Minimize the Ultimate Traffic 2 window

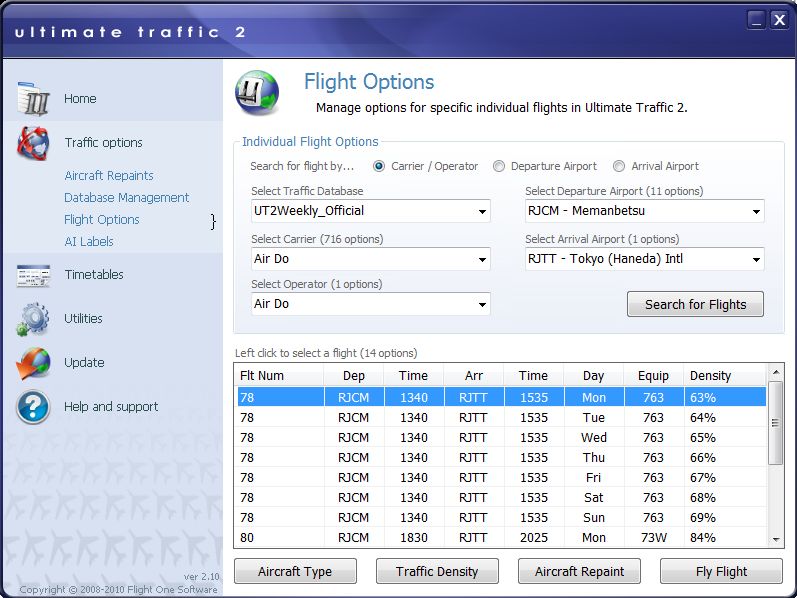point(756,20)
